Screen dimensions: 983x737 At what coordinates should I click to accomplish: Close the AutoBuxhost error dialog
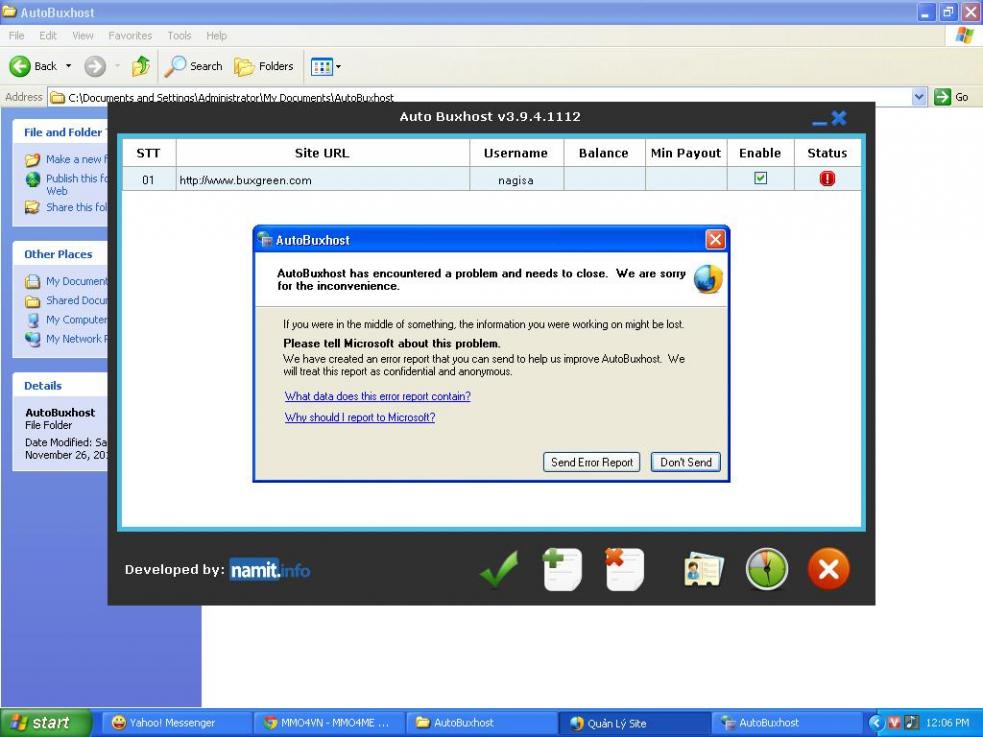[715, 239]
